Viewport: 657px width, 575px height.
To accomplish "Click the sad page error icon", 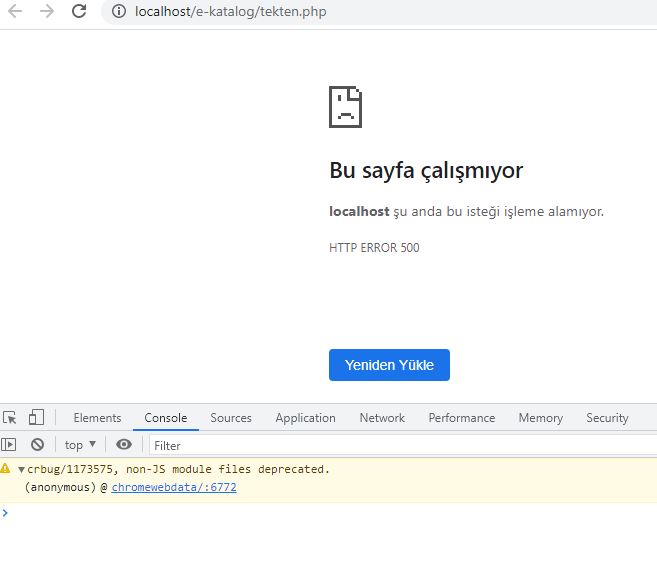I will pyautogui.click(x=345, y=106).
